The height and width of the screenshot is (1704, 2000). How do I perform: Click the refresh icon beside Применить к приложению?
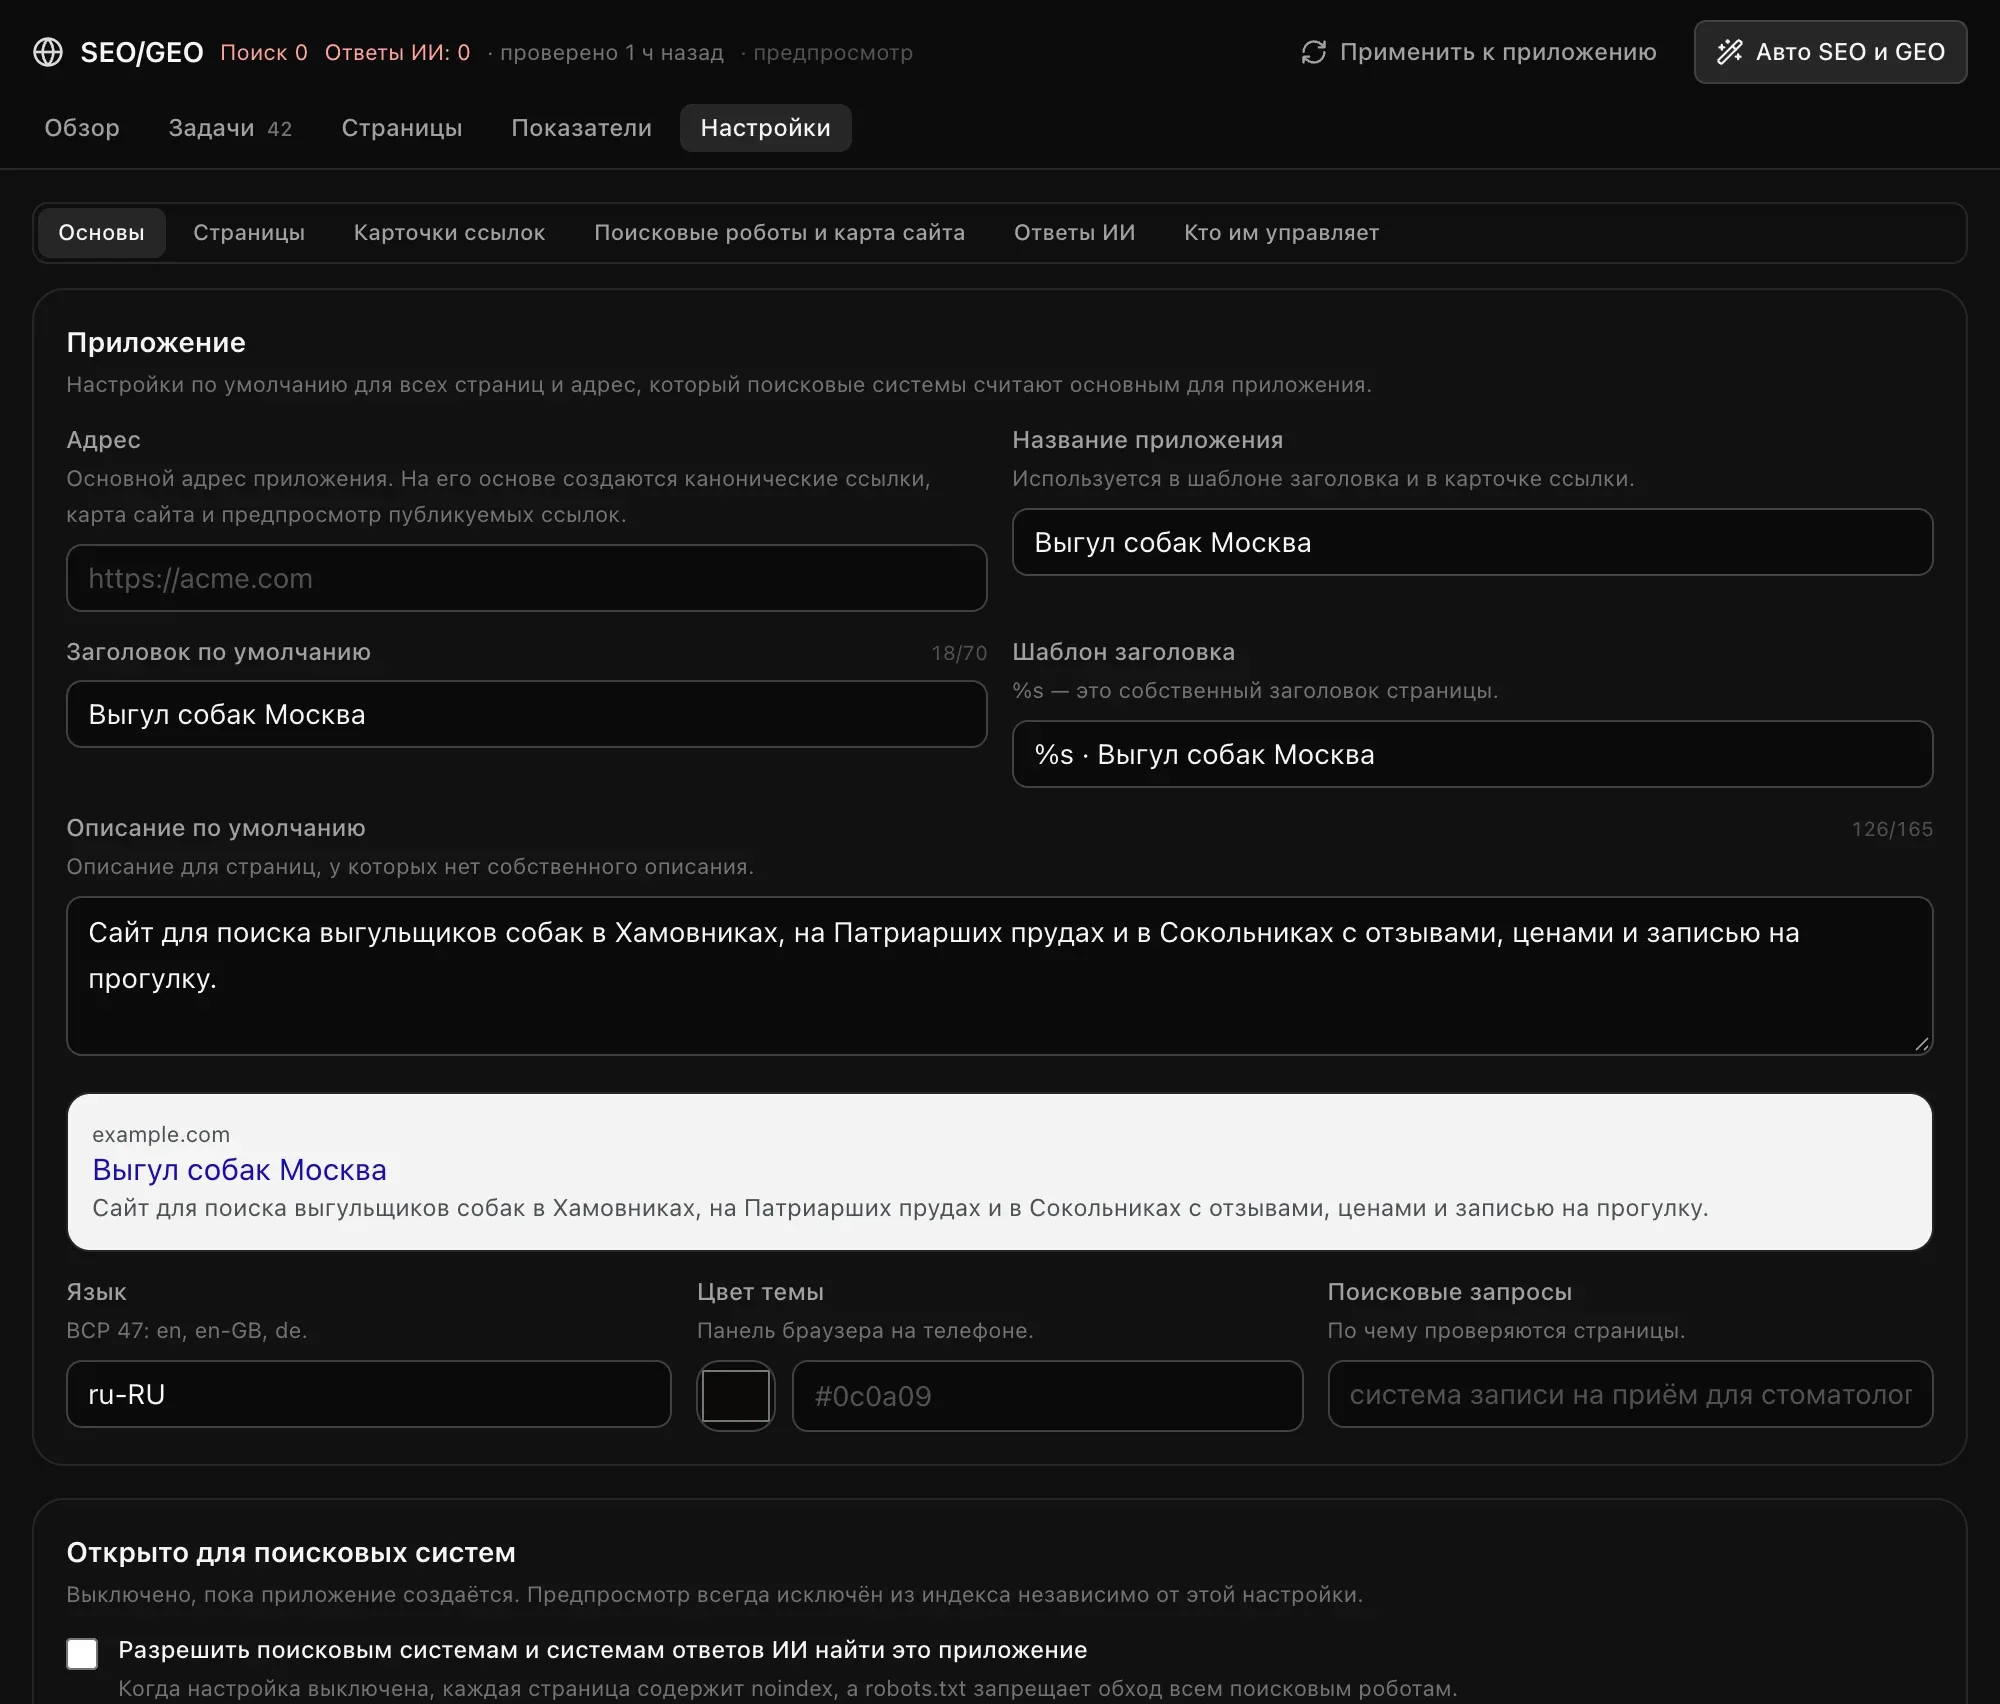(x=1313, y=52)
